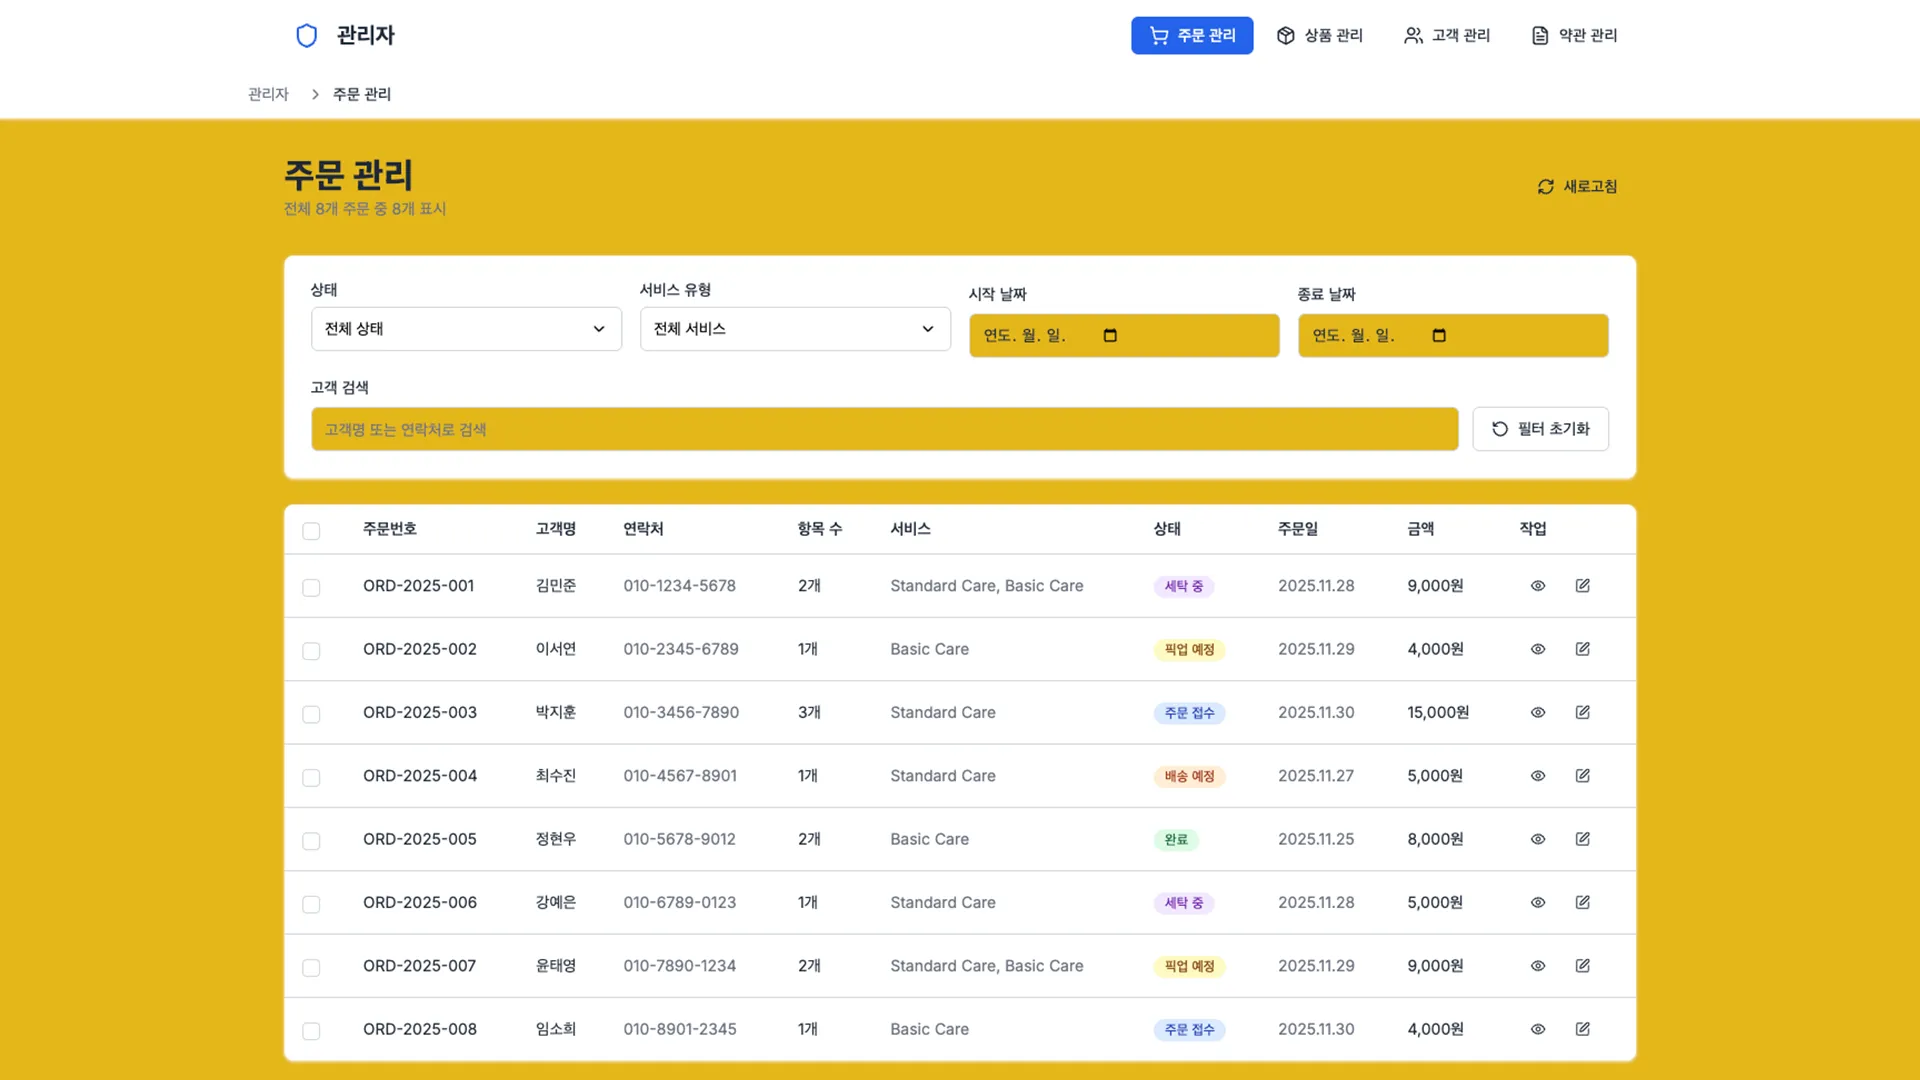Viewport: 1920px width, 1080px height.
Task: Click the 세탁 중 badge of ORD-2025-001
Action: (x=1184, y=587)
